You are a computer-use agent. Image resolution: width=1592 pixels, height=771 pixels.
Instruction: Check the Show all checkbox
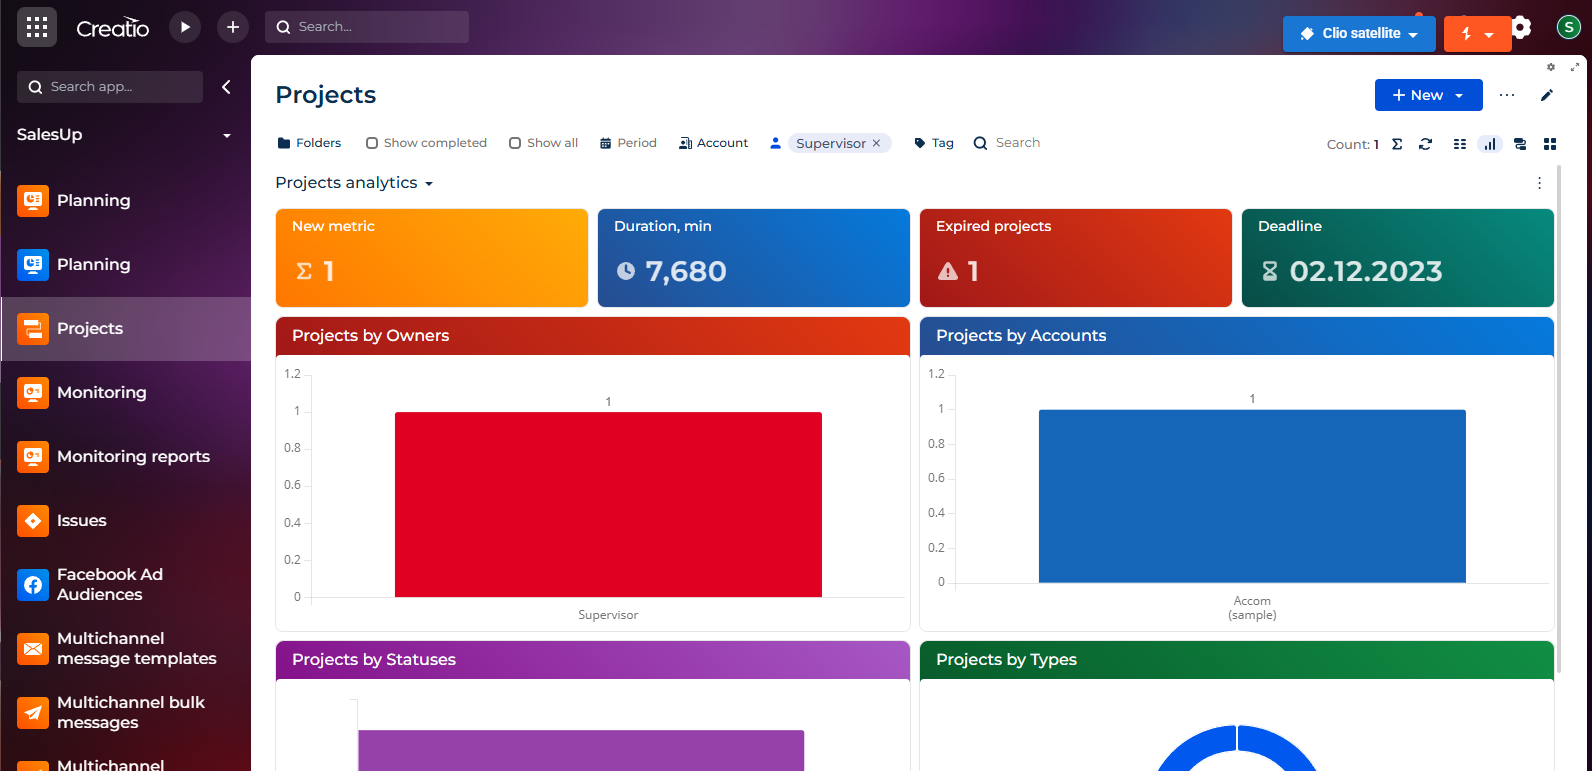click(515, 143)
